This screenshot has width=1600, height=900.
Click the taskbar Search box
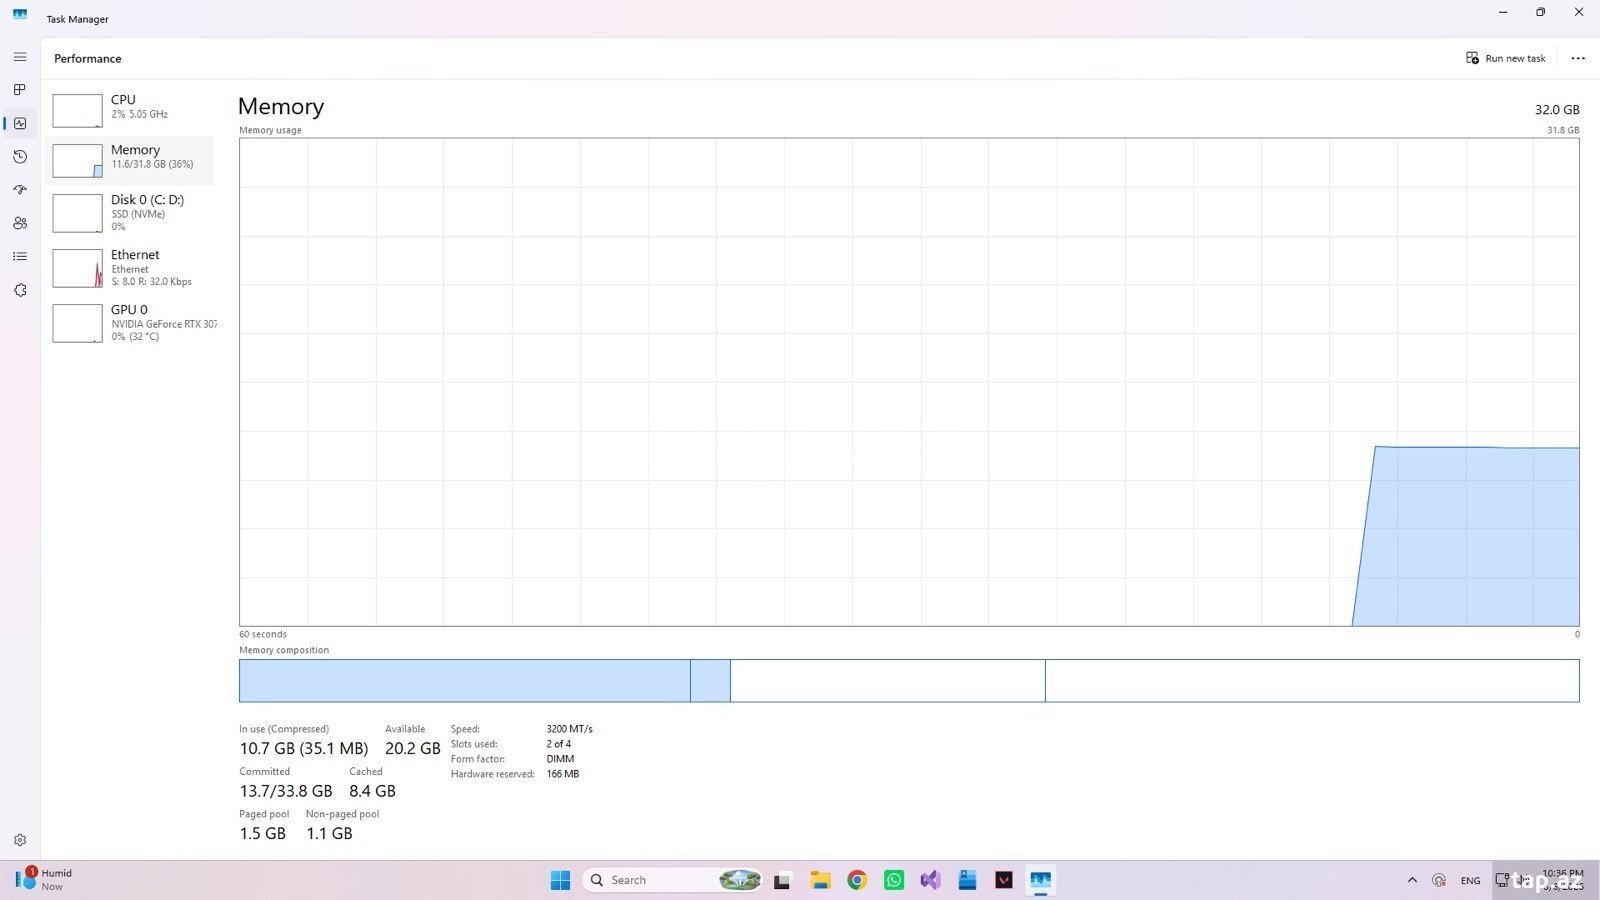[672, 880]
